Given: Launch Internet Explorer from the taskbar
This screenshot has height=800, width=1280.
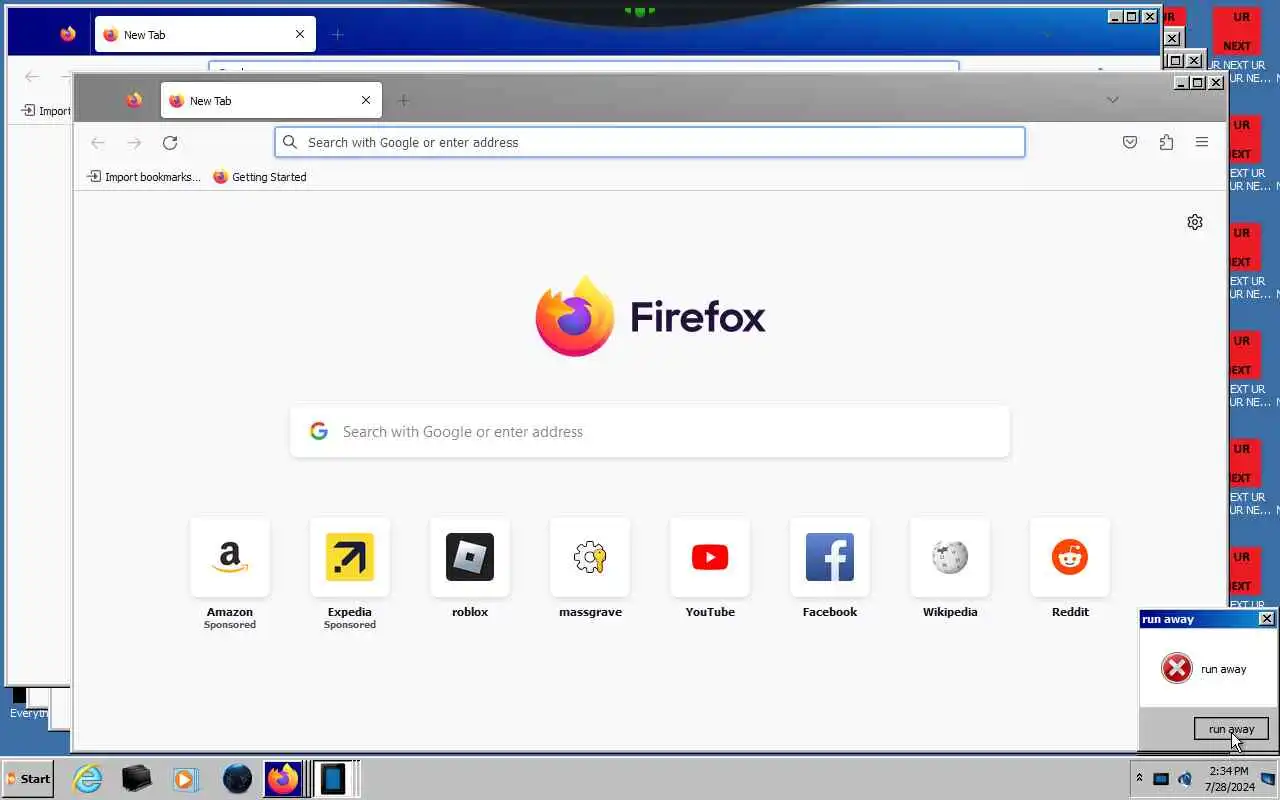Looking at the screenshot, I should click(88, 778).
